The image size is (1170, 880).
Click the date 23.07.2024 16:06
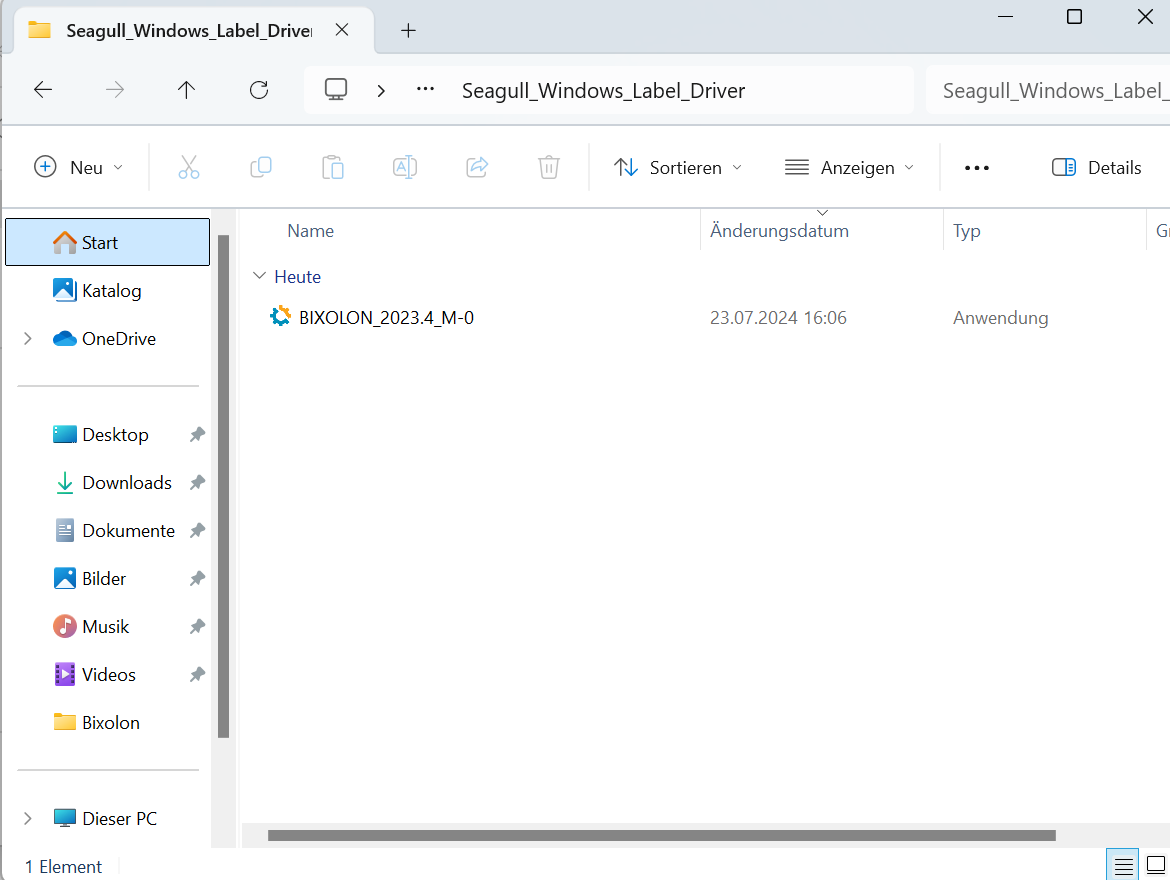[778, 318]
